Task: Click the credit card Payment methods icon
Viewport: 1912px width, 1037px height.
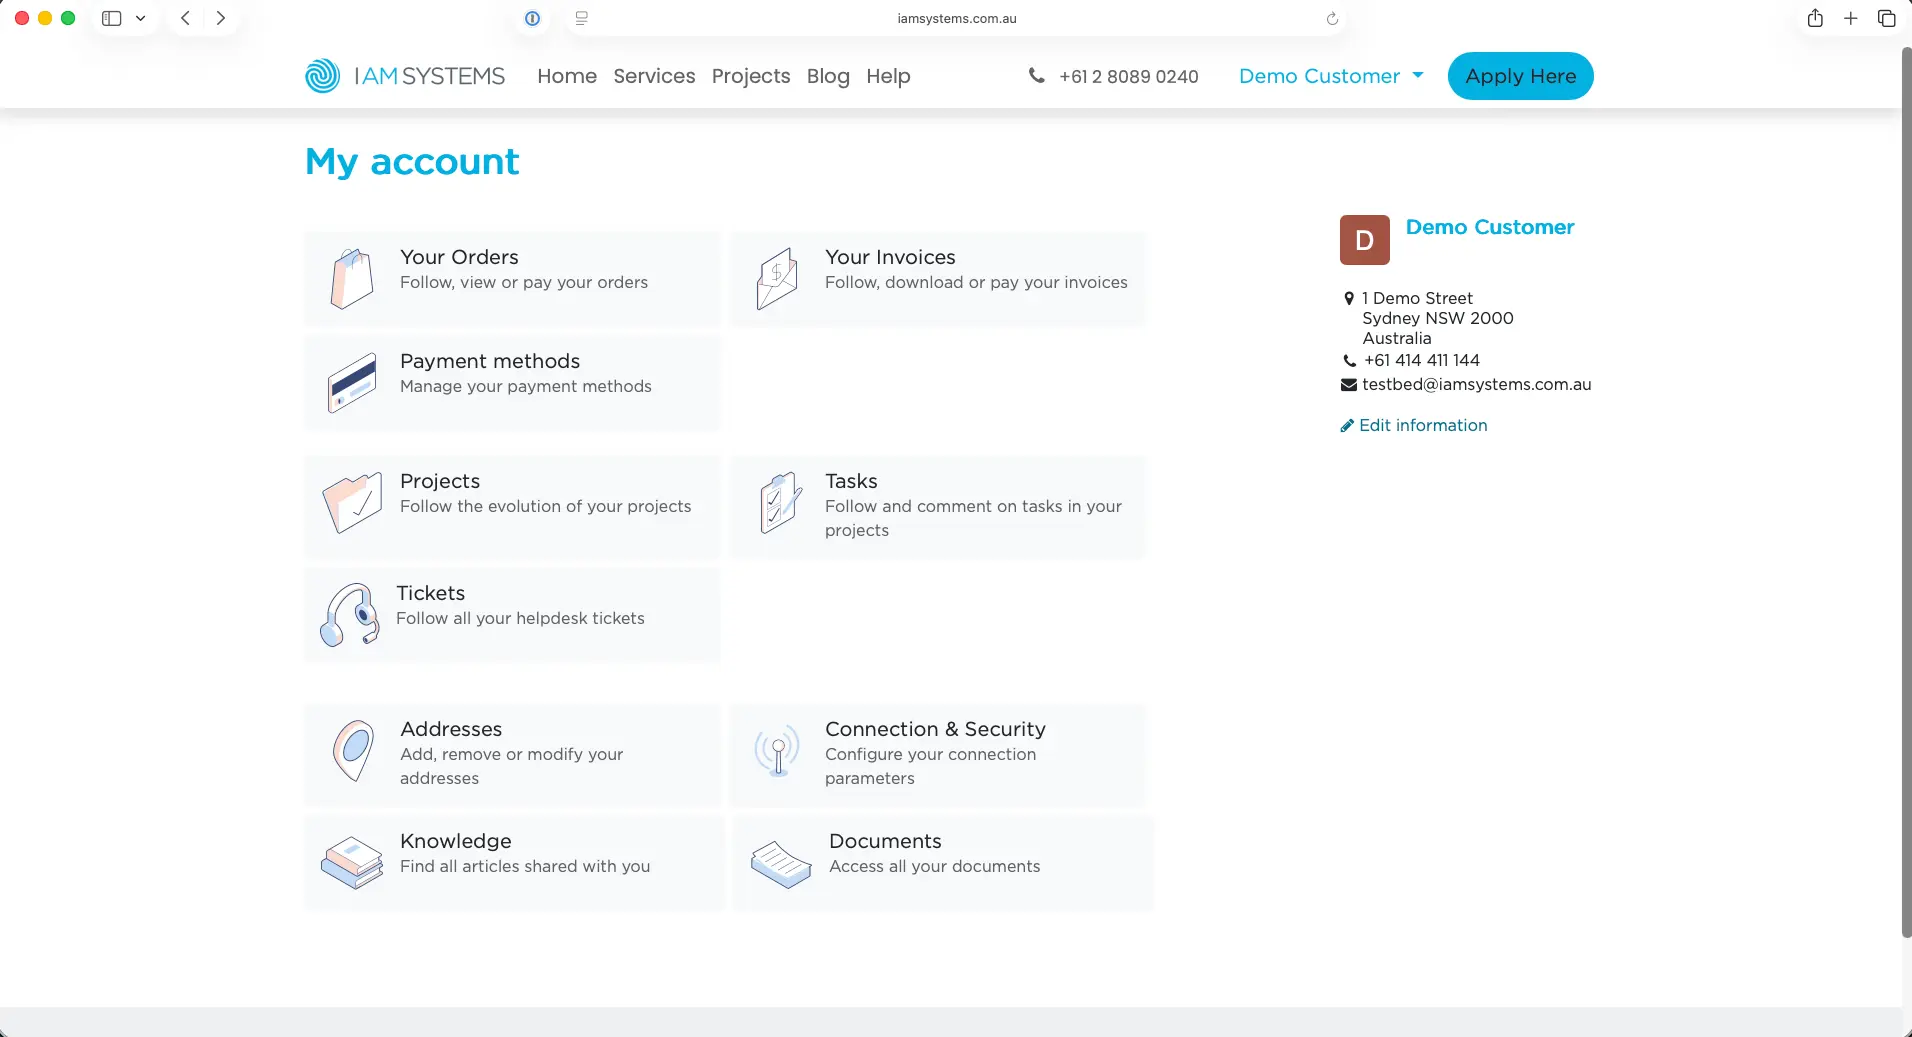Action: (352, 383)
